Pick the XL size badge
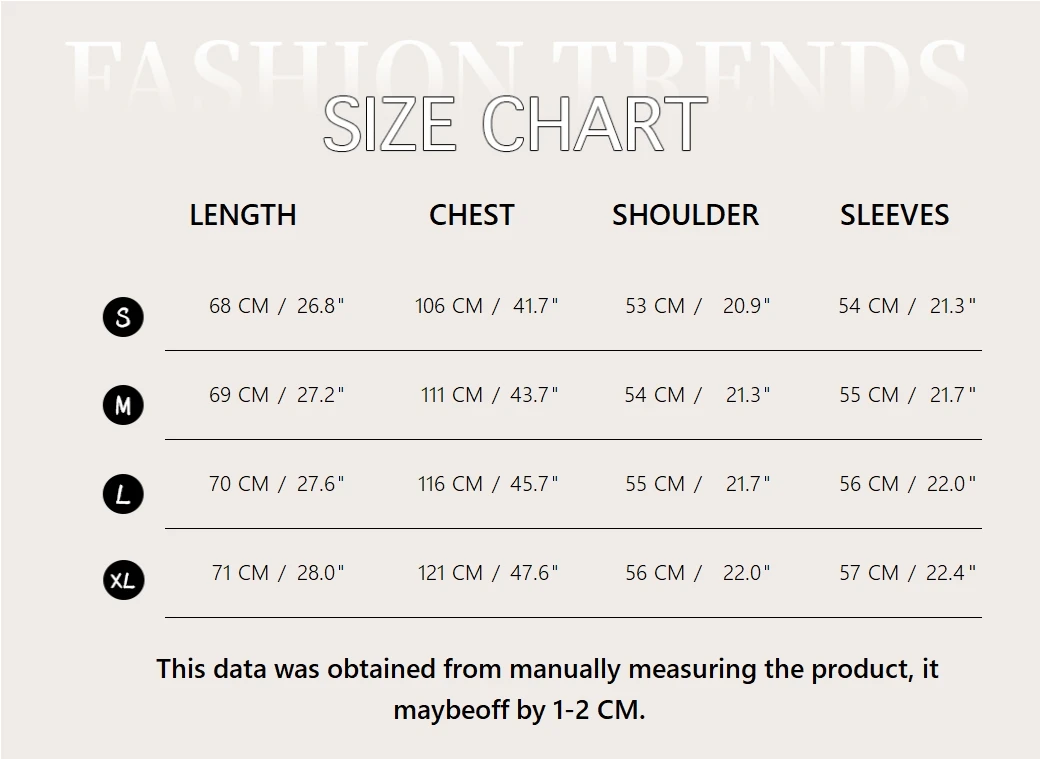 pos(123,580)
